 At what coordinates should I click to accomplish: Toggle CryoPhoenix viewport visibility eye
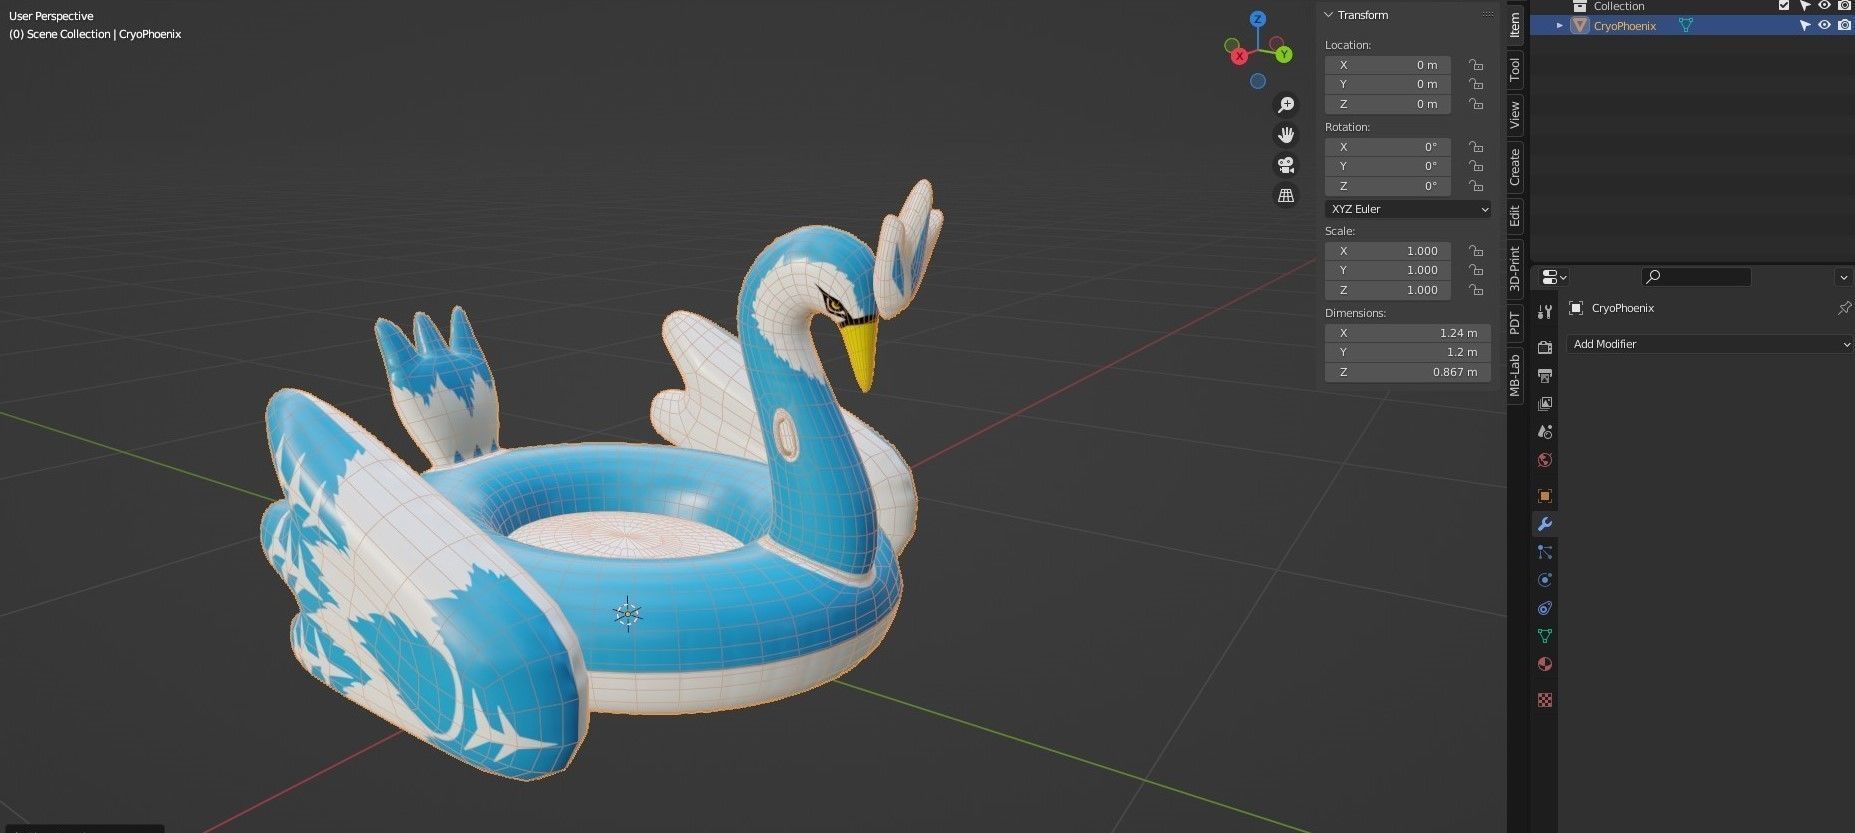1824,26
